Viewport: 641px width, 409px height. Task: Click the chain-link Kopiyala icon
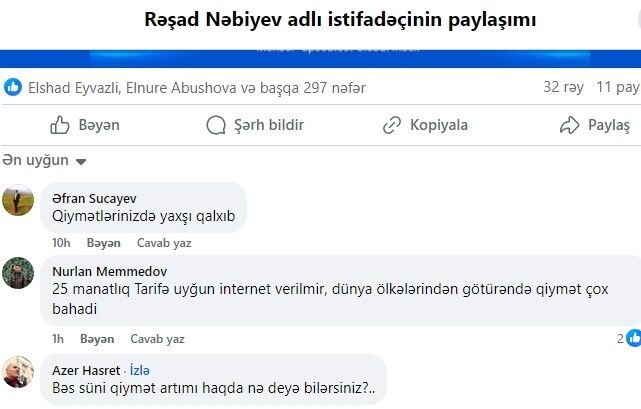tap(392, 125)
